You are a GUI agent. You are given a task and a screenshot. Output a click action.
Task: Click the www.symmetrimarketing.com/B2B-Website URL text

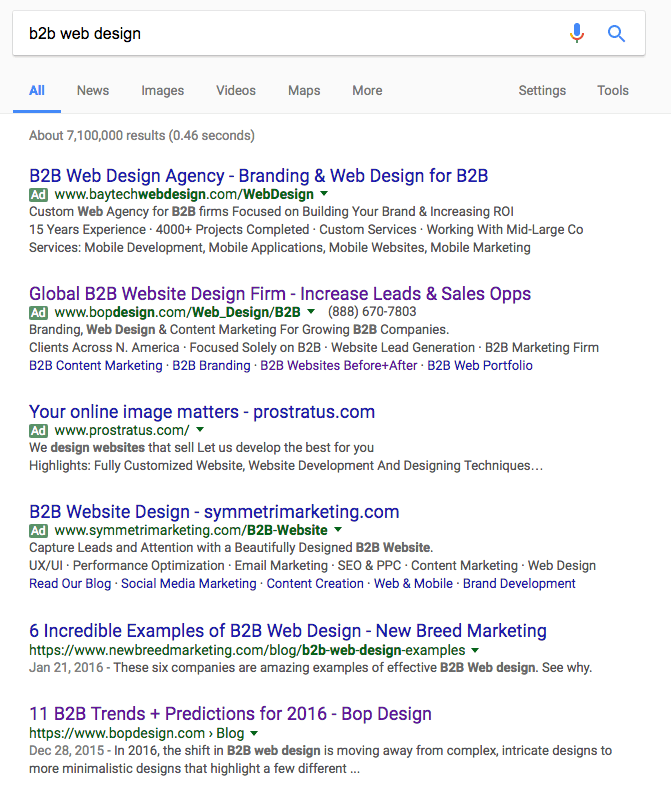pos(191,531)
